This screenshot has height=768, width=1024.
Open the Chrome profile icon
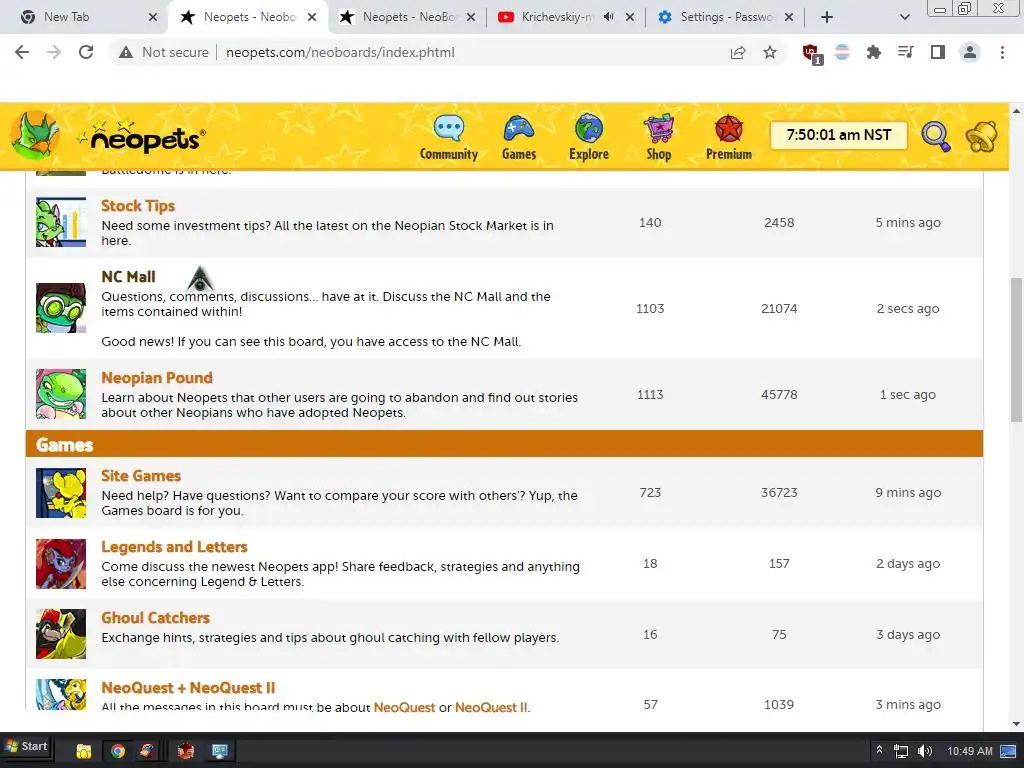click(x=970, y=52)
